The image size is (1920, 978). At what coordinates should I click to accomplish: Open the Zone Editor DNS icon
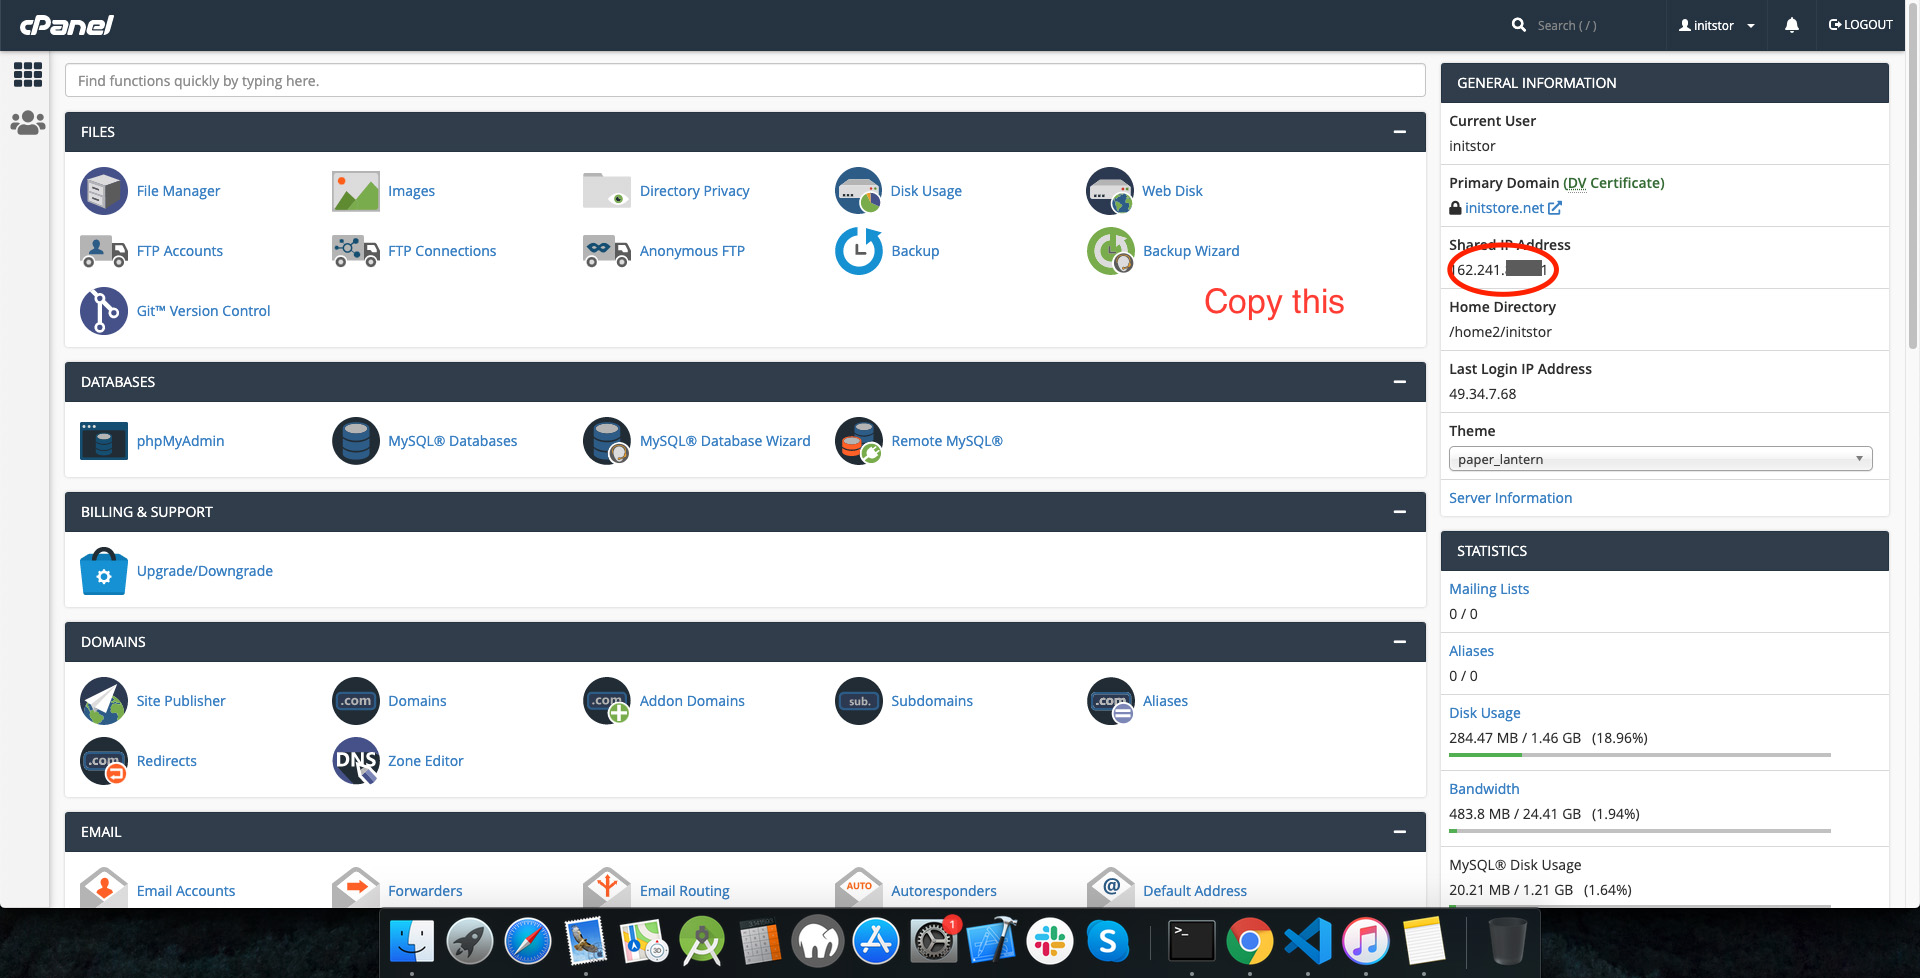(x=355, y=761)
